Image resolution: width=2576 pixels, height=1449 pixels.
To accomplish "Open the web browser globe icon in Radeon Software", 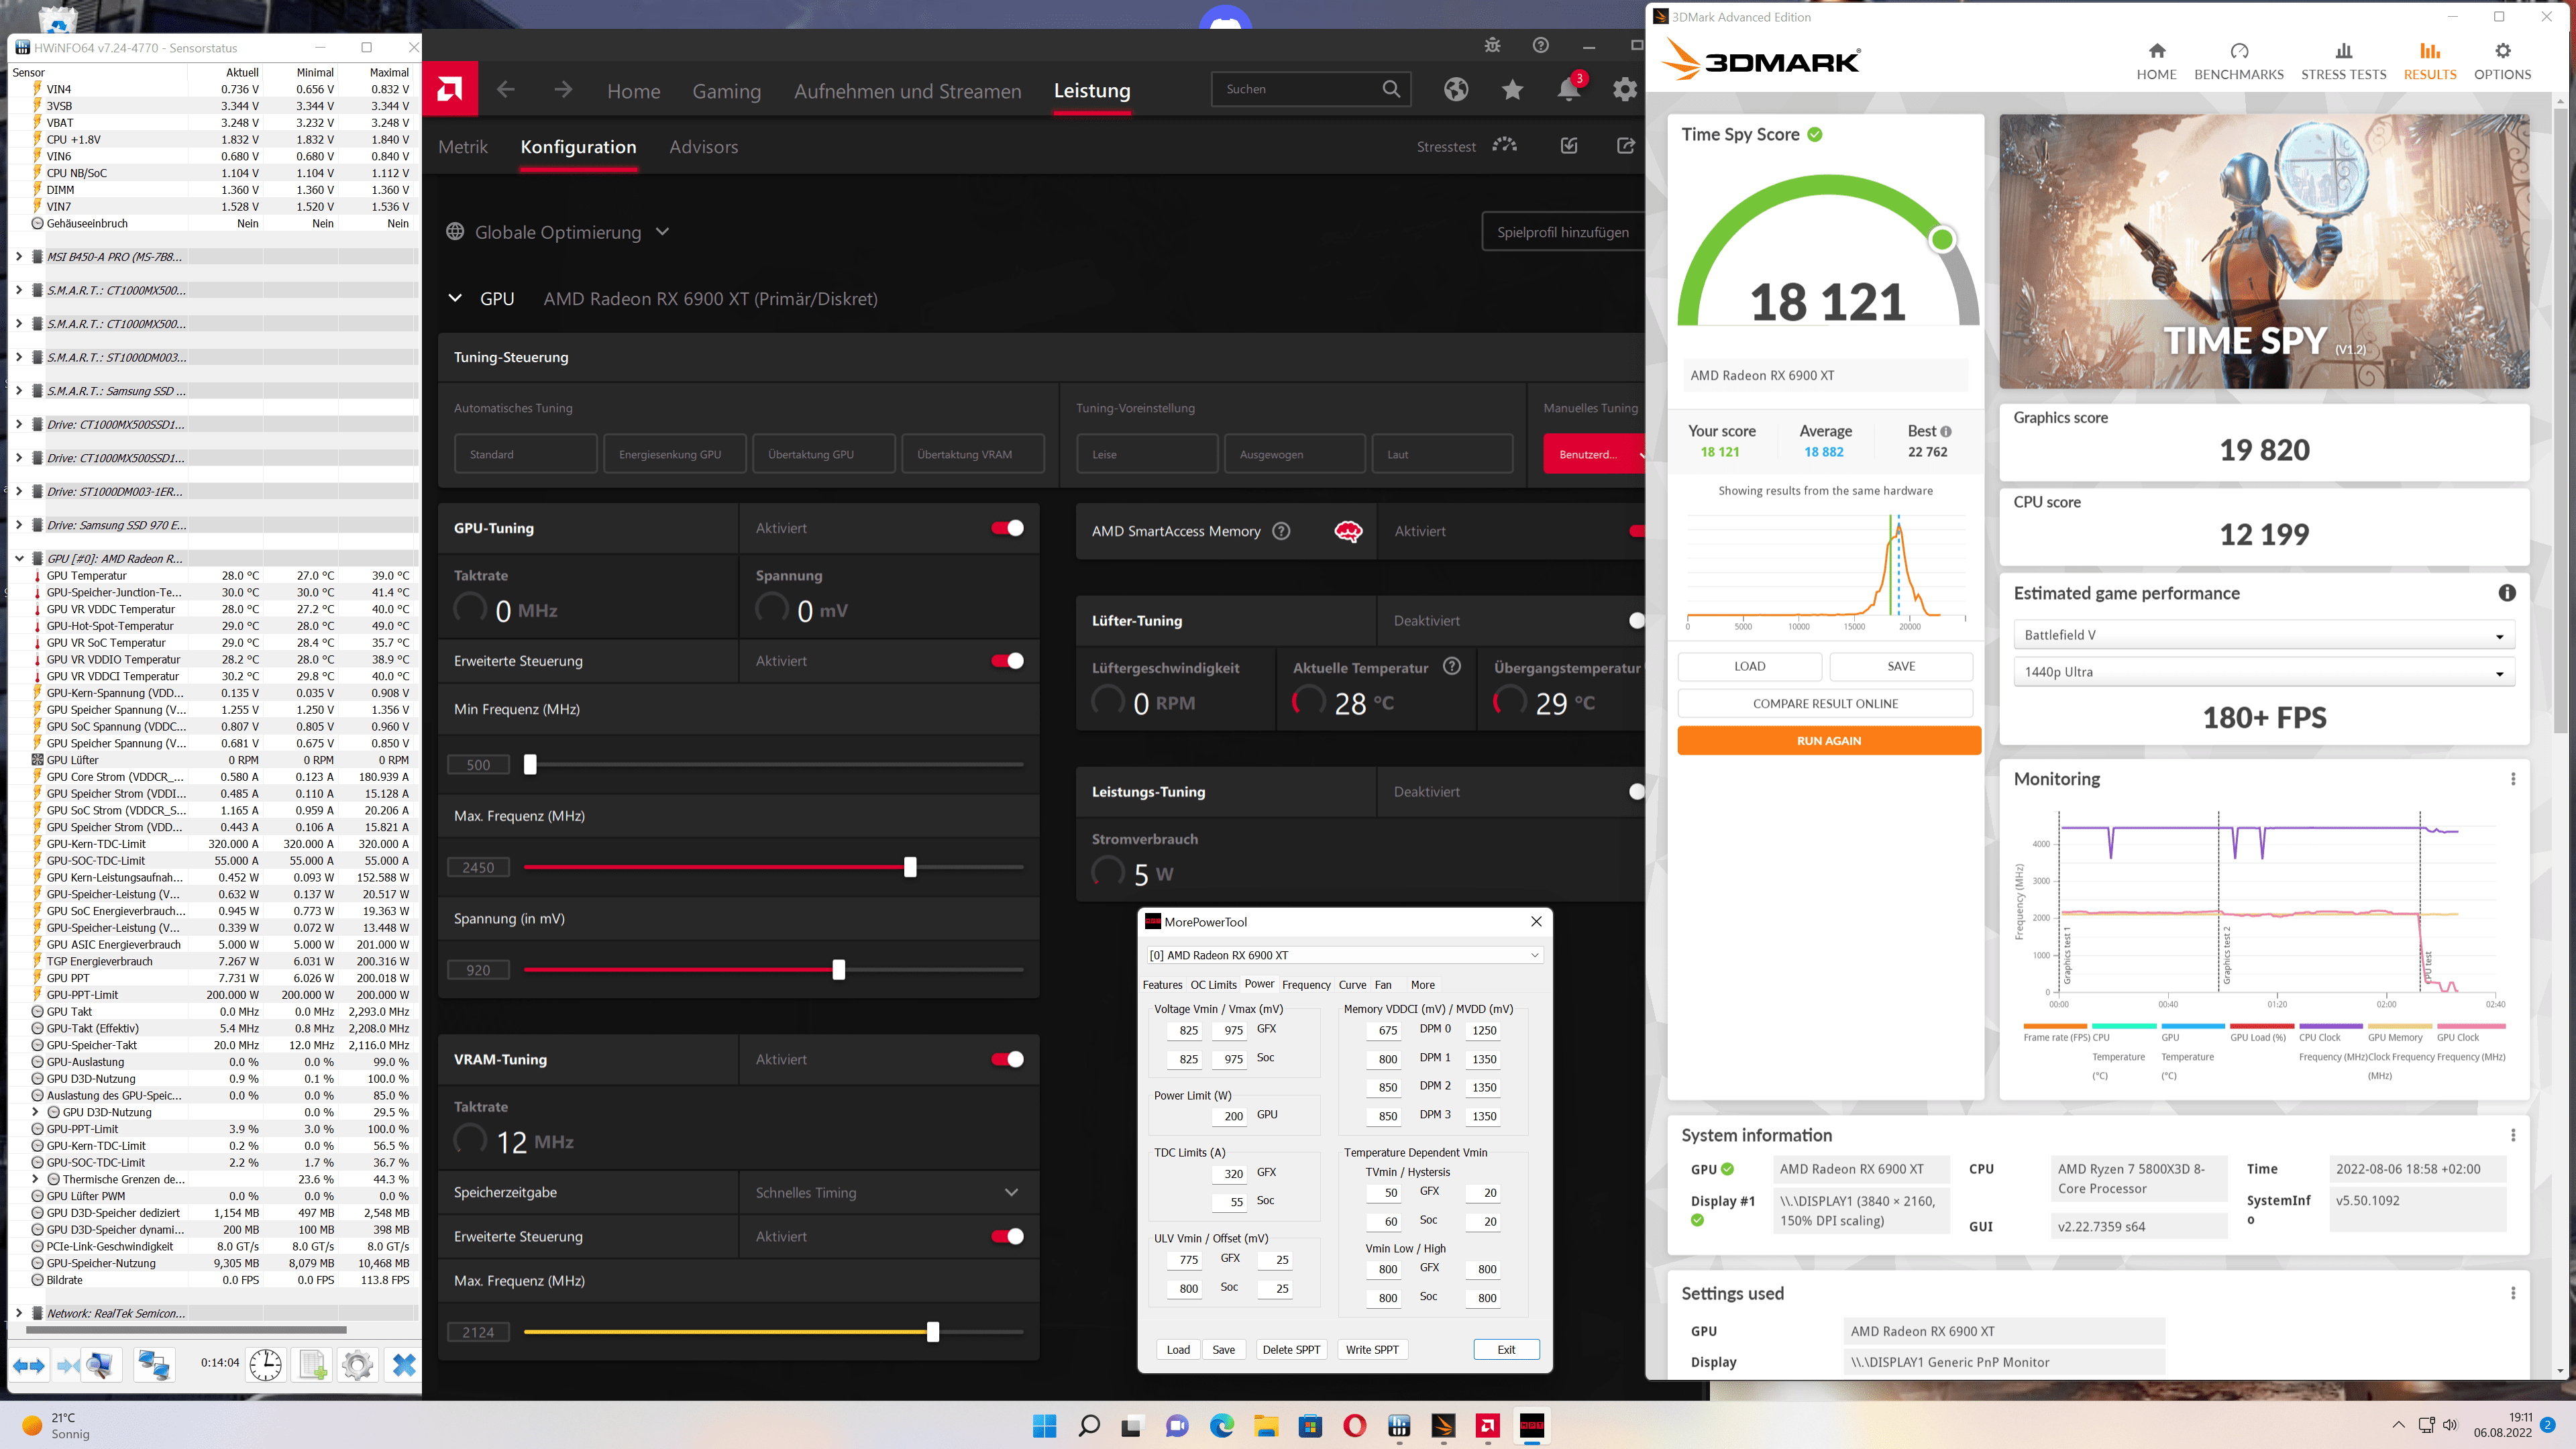I will [x=1456, y=90].
